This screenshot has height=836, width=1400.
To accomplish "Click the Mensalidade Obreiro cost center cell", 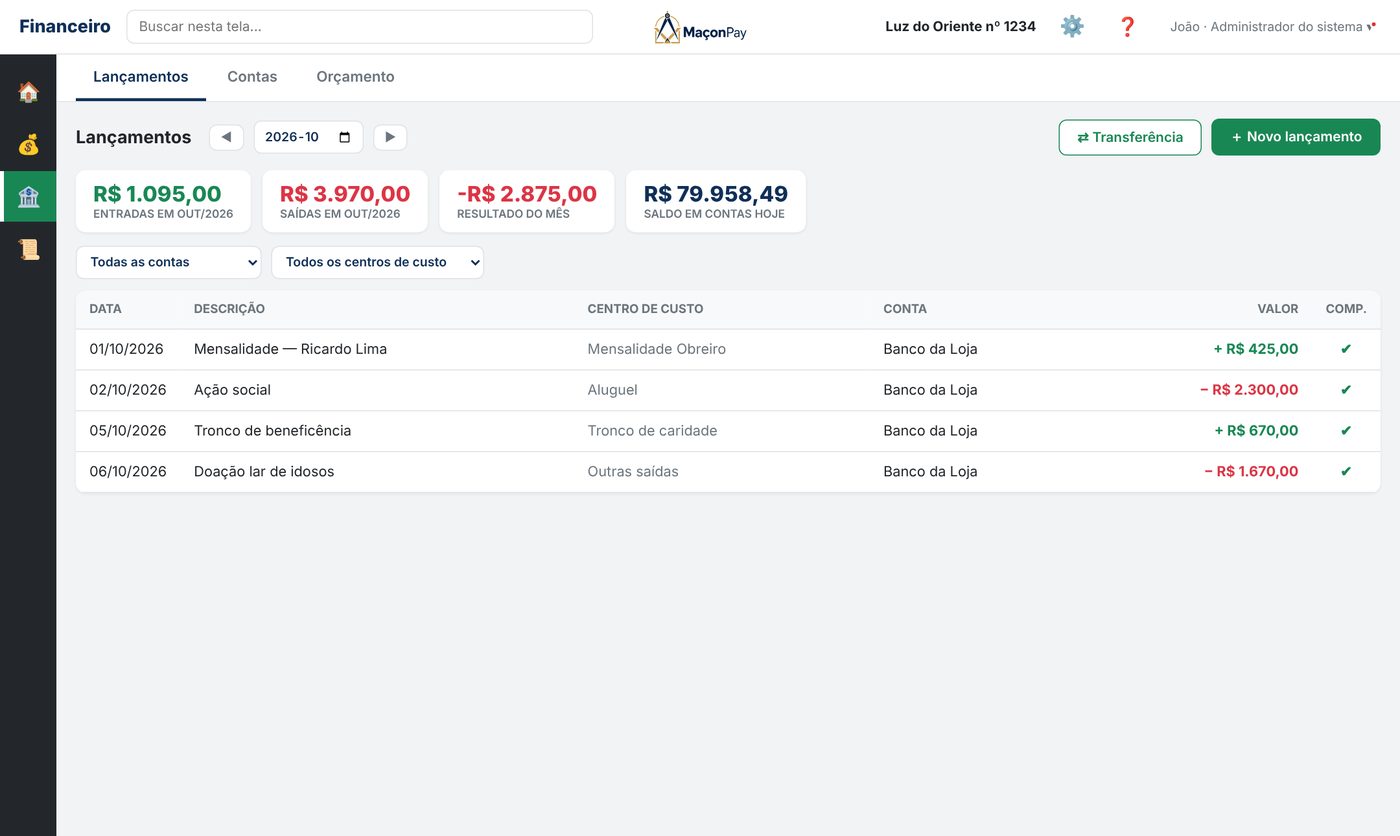I will [657, 349].
